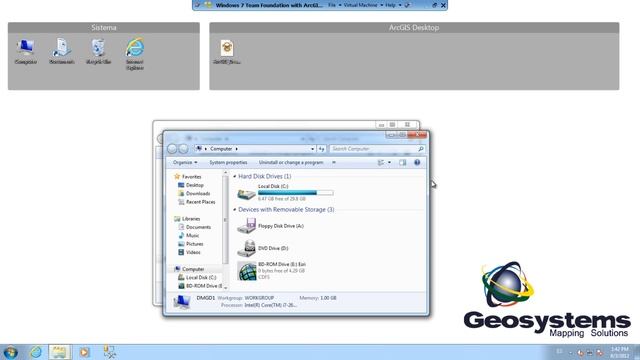Open the Organize dropdown menu
640x360 pixels.
pos(185,162)
